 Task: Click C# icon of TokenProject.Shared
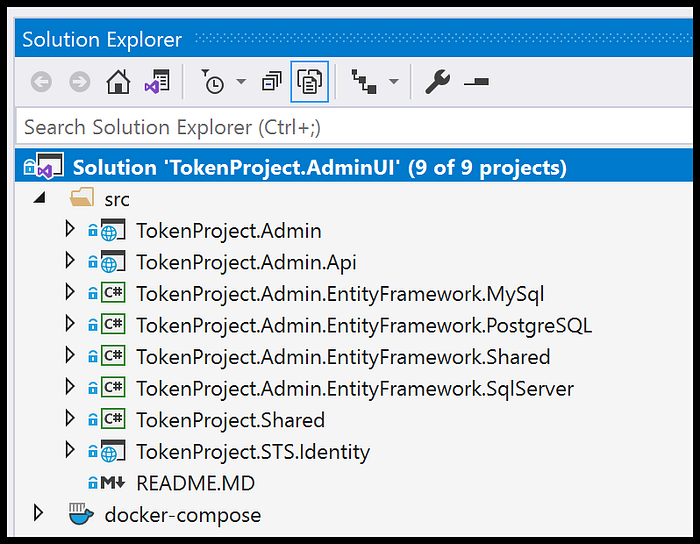click(x=113, y=419)
